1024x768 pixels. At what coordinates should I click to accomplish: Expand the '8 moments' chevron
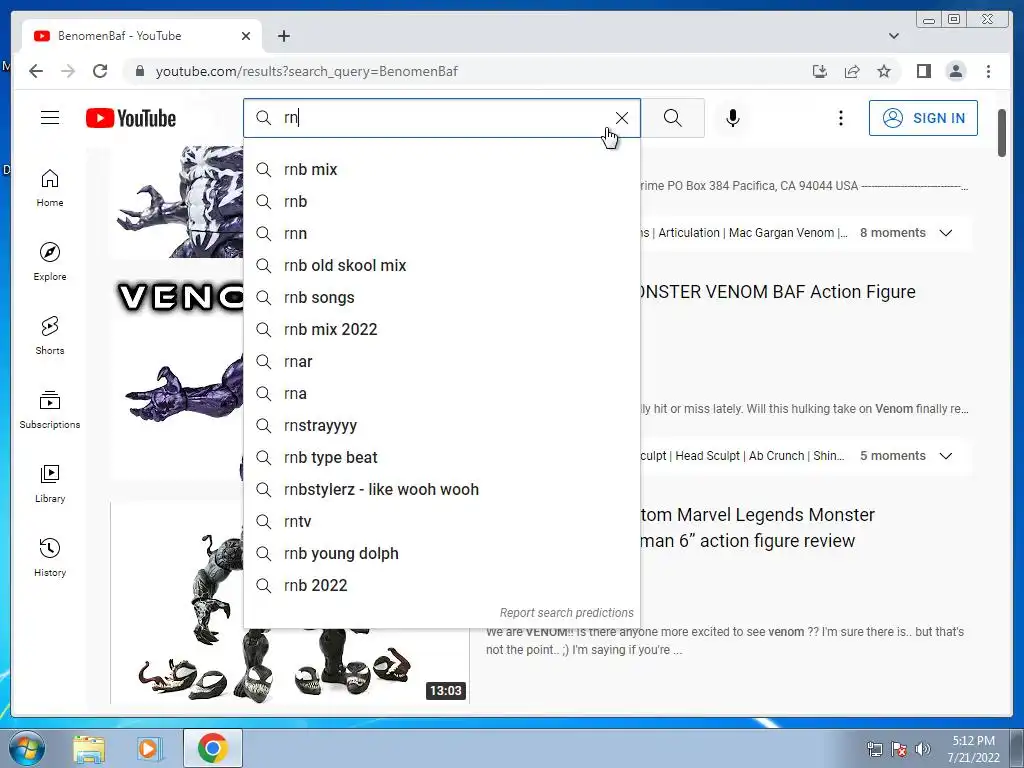tap(946, 233)
